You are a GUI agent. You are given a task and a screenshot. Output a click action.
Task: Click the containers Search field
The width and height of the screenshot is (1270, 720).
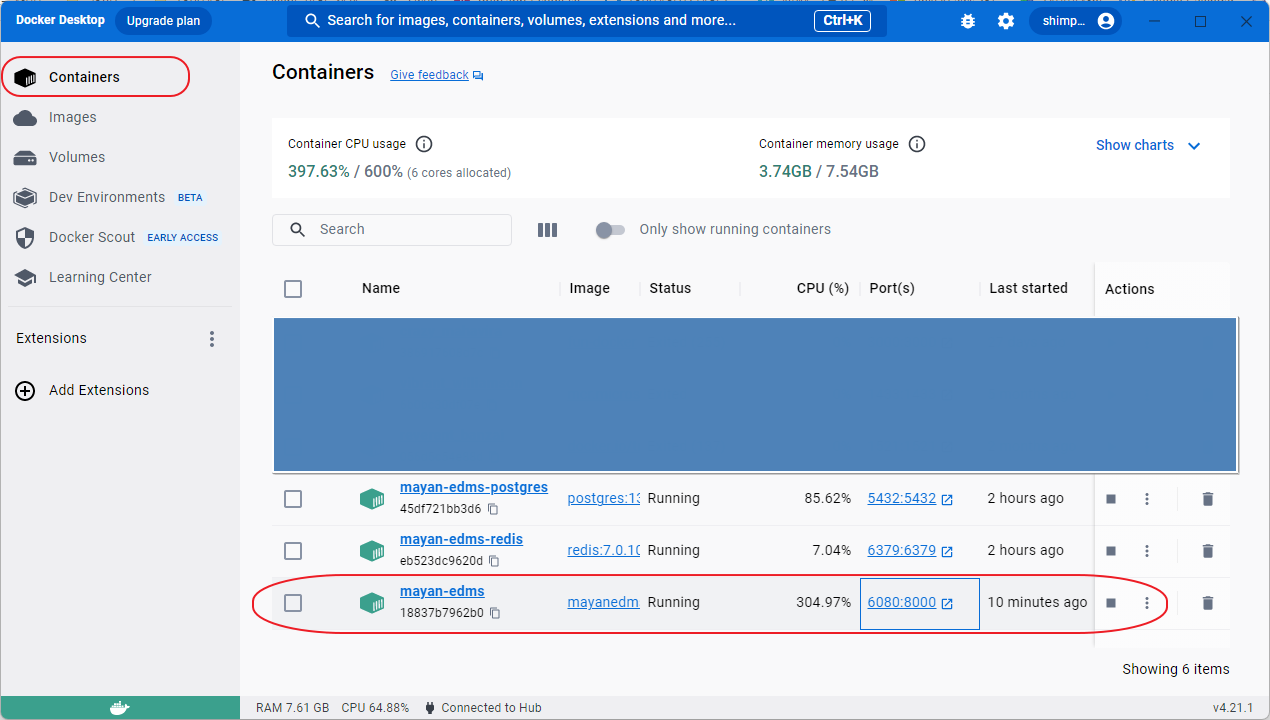pos(392,229)
